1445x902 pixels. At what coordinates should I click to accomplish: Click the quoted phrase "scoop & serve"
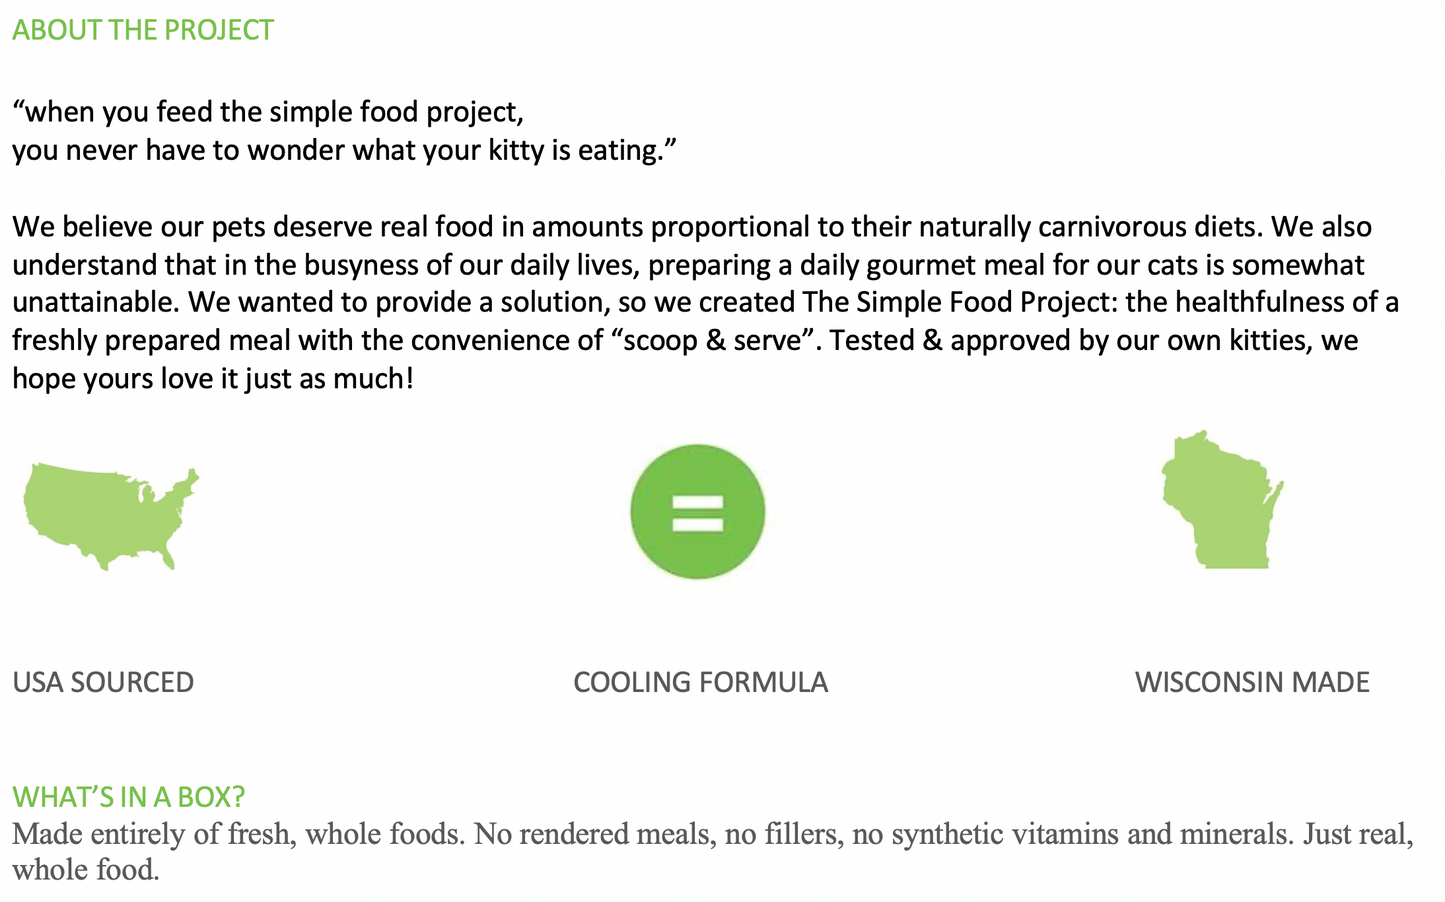(x=712, y=340)
